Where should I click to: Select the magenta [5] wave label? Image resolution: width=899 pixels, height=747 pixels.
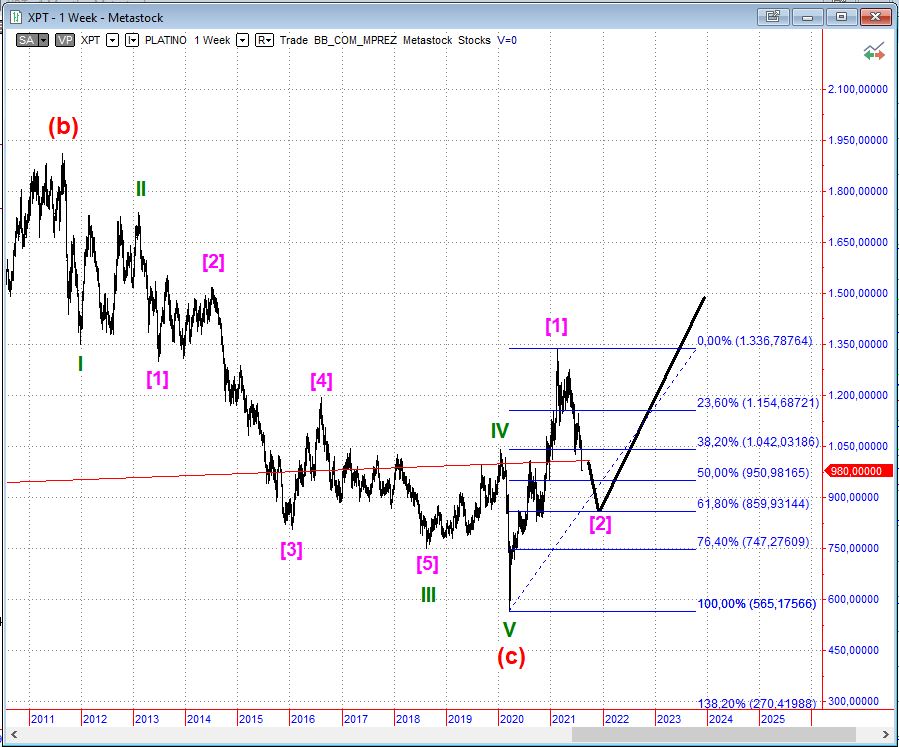tap(427, 564)
